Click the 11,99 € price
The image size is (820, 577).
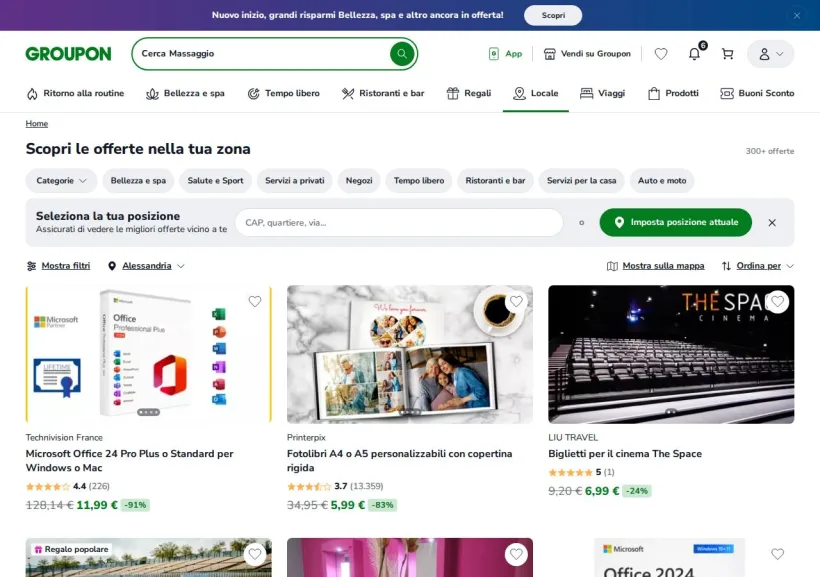97,505
